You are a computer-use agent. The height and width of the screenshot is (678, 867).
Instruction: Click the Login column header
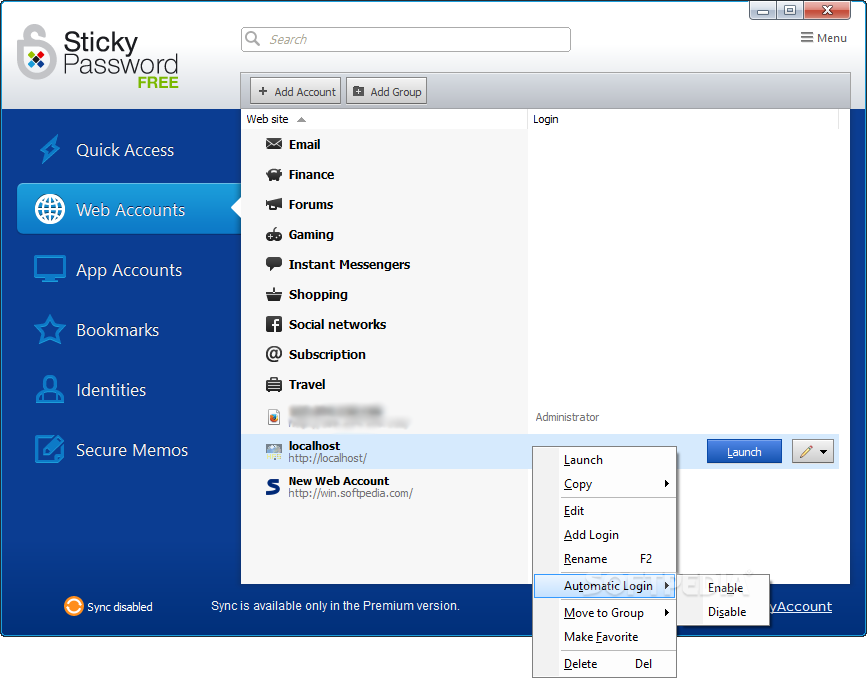click(683, 119)
